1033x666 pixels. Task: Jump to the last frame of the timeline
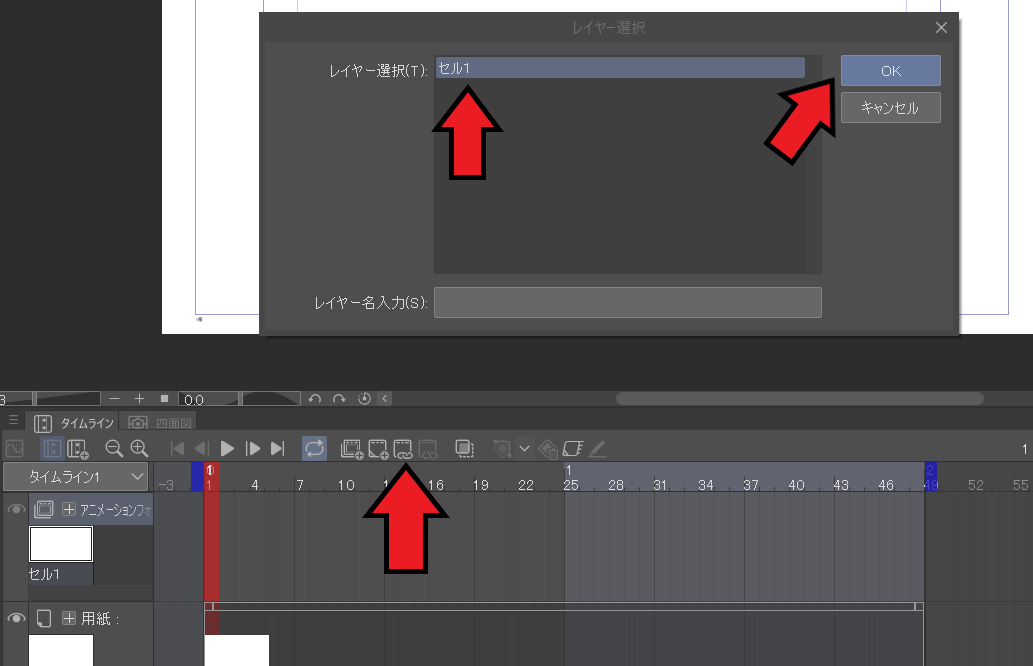click(278, 449)
